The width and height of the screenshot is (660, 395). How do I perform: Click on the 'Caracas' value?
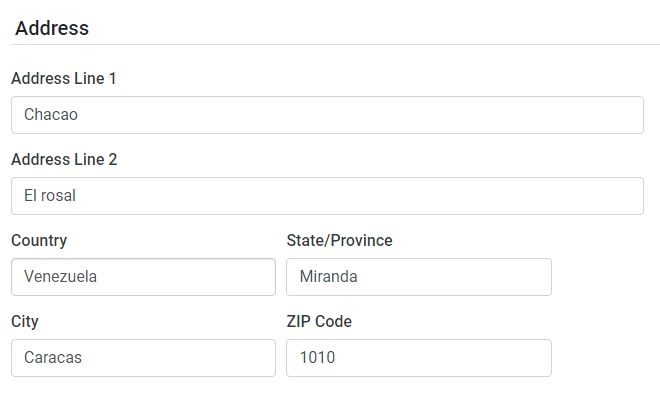(53, 357)
